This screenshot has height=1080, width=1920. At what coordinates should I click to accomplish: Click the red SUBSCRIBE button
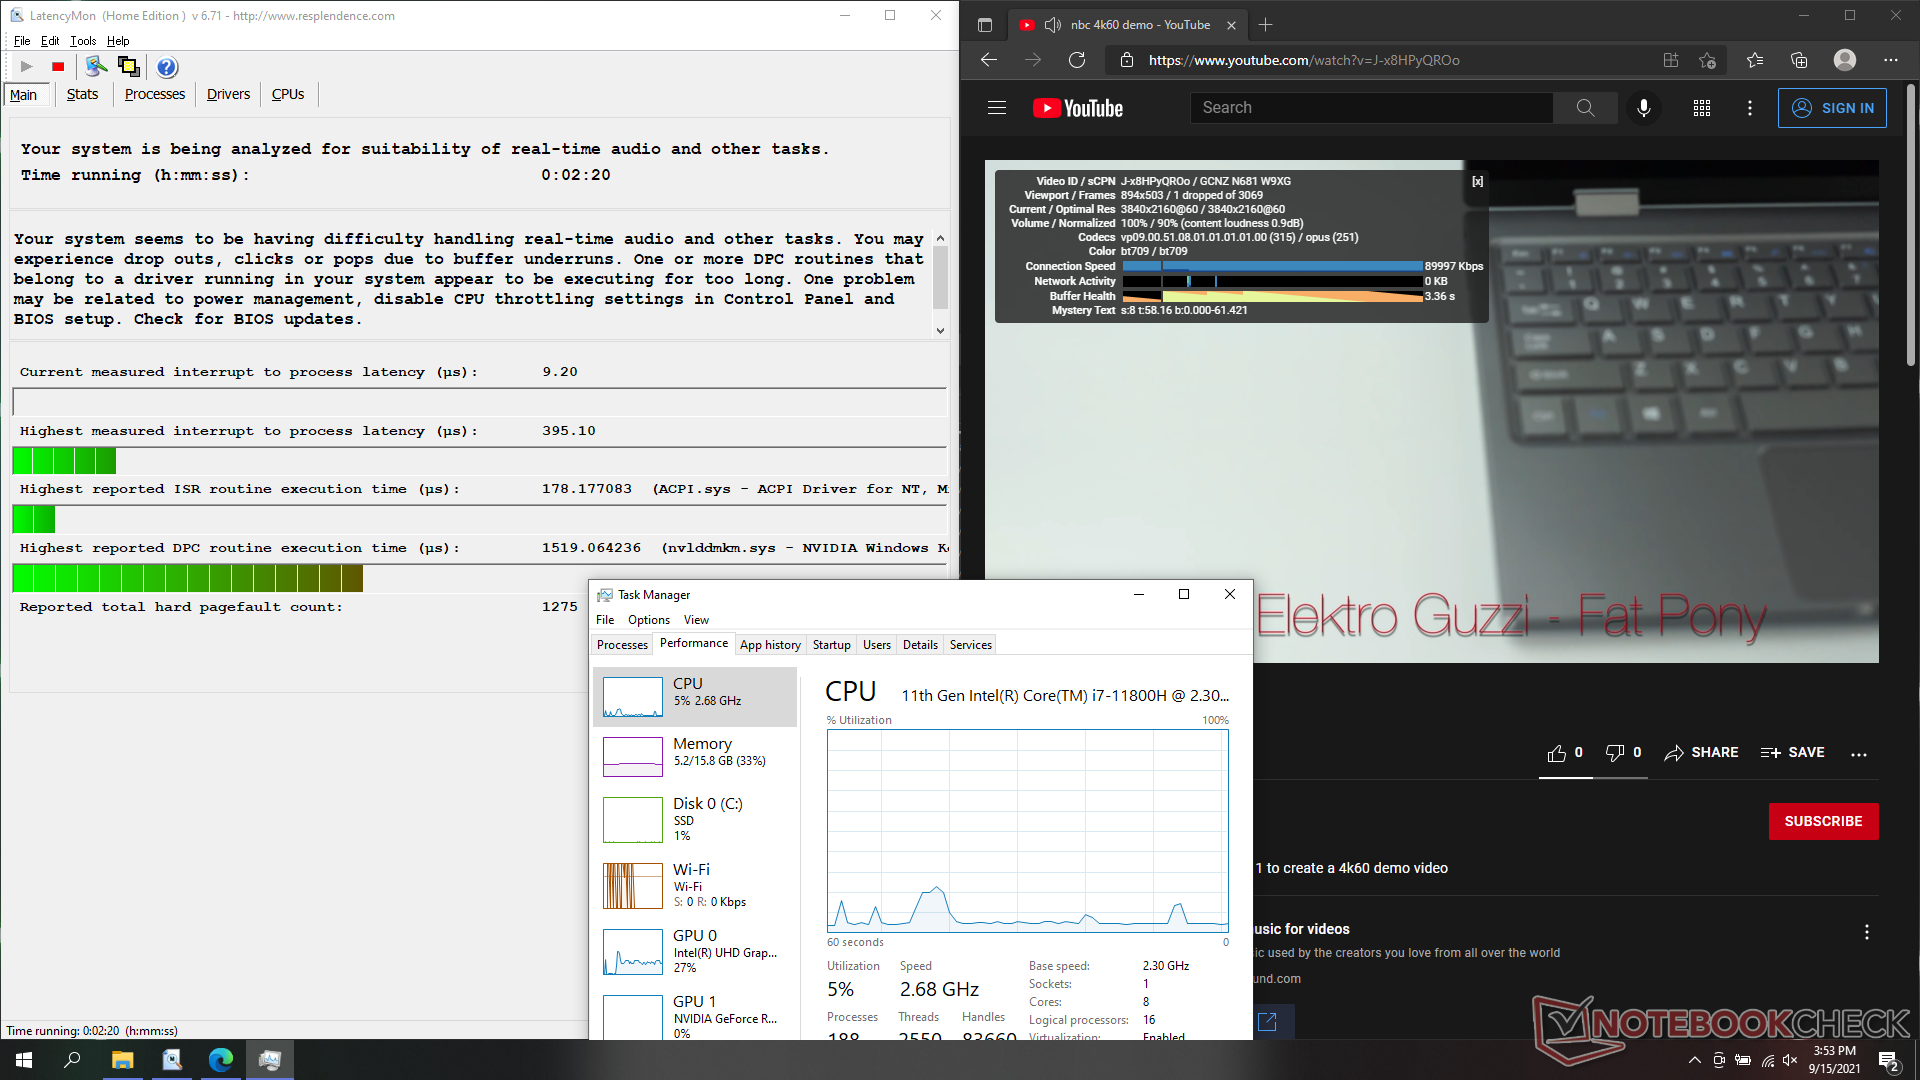pyautogui.click(x=1823, y=821)
